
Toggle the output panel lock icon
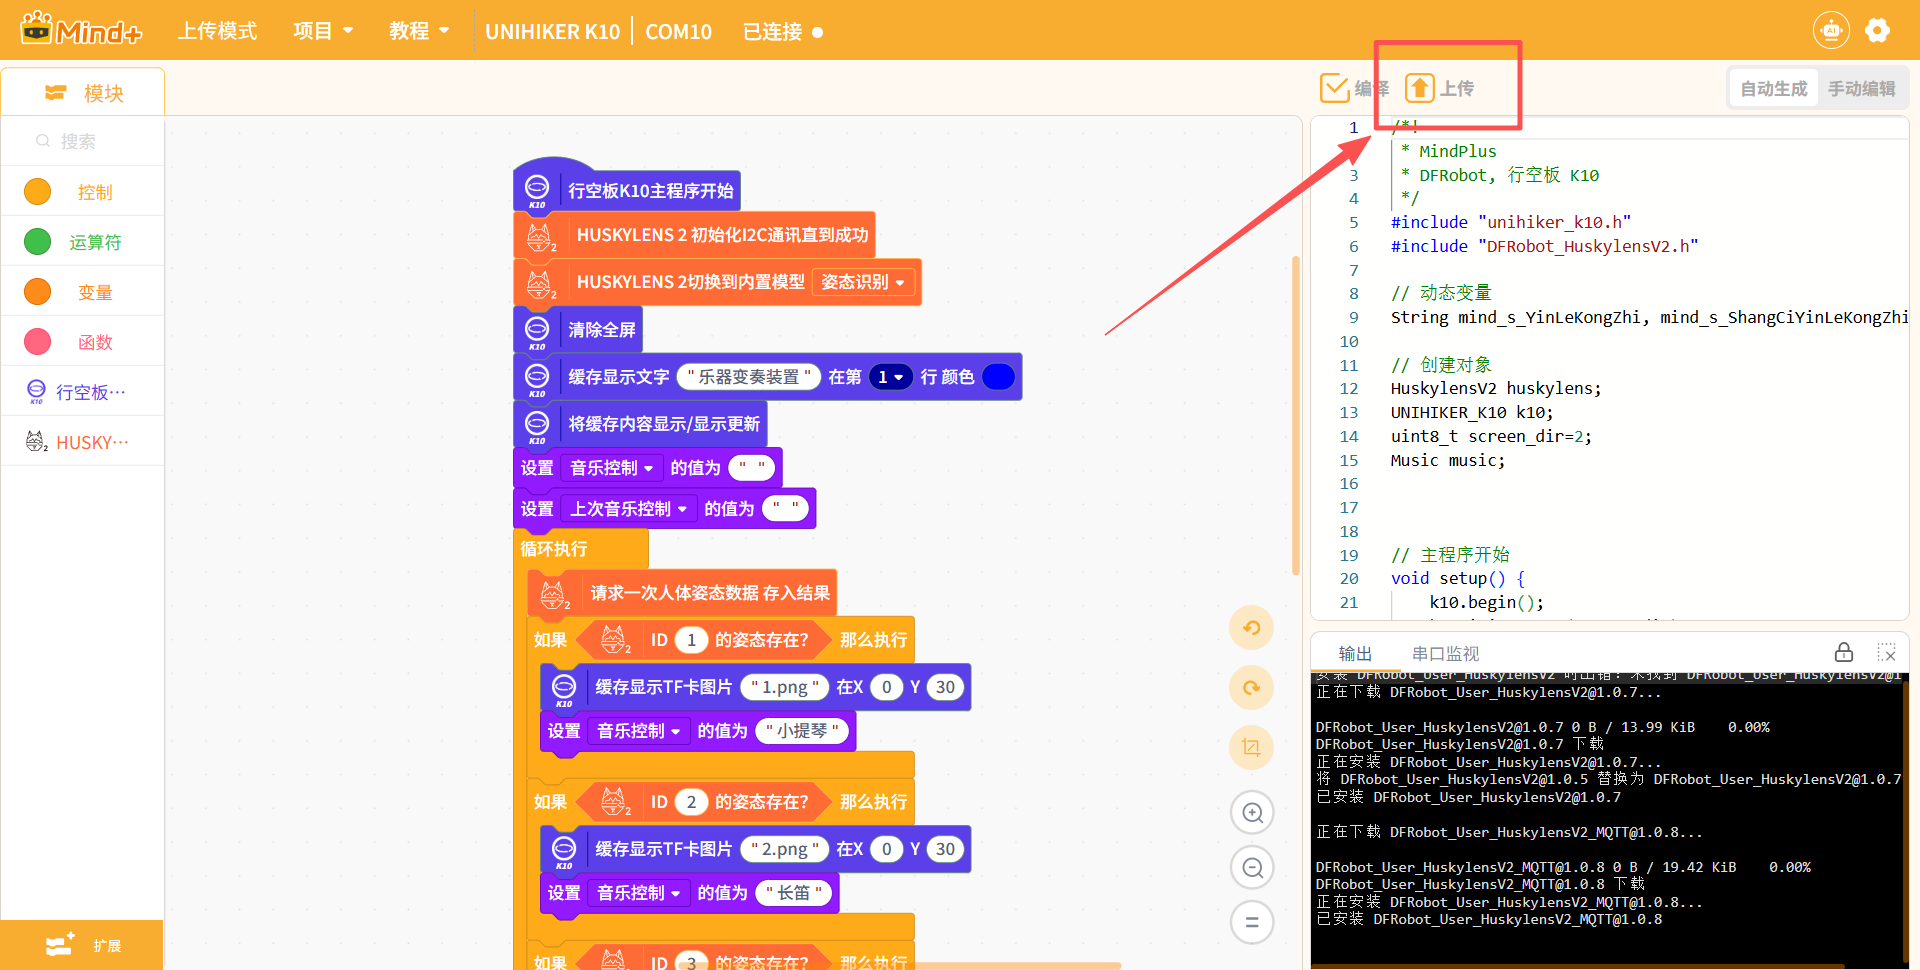1844,653
